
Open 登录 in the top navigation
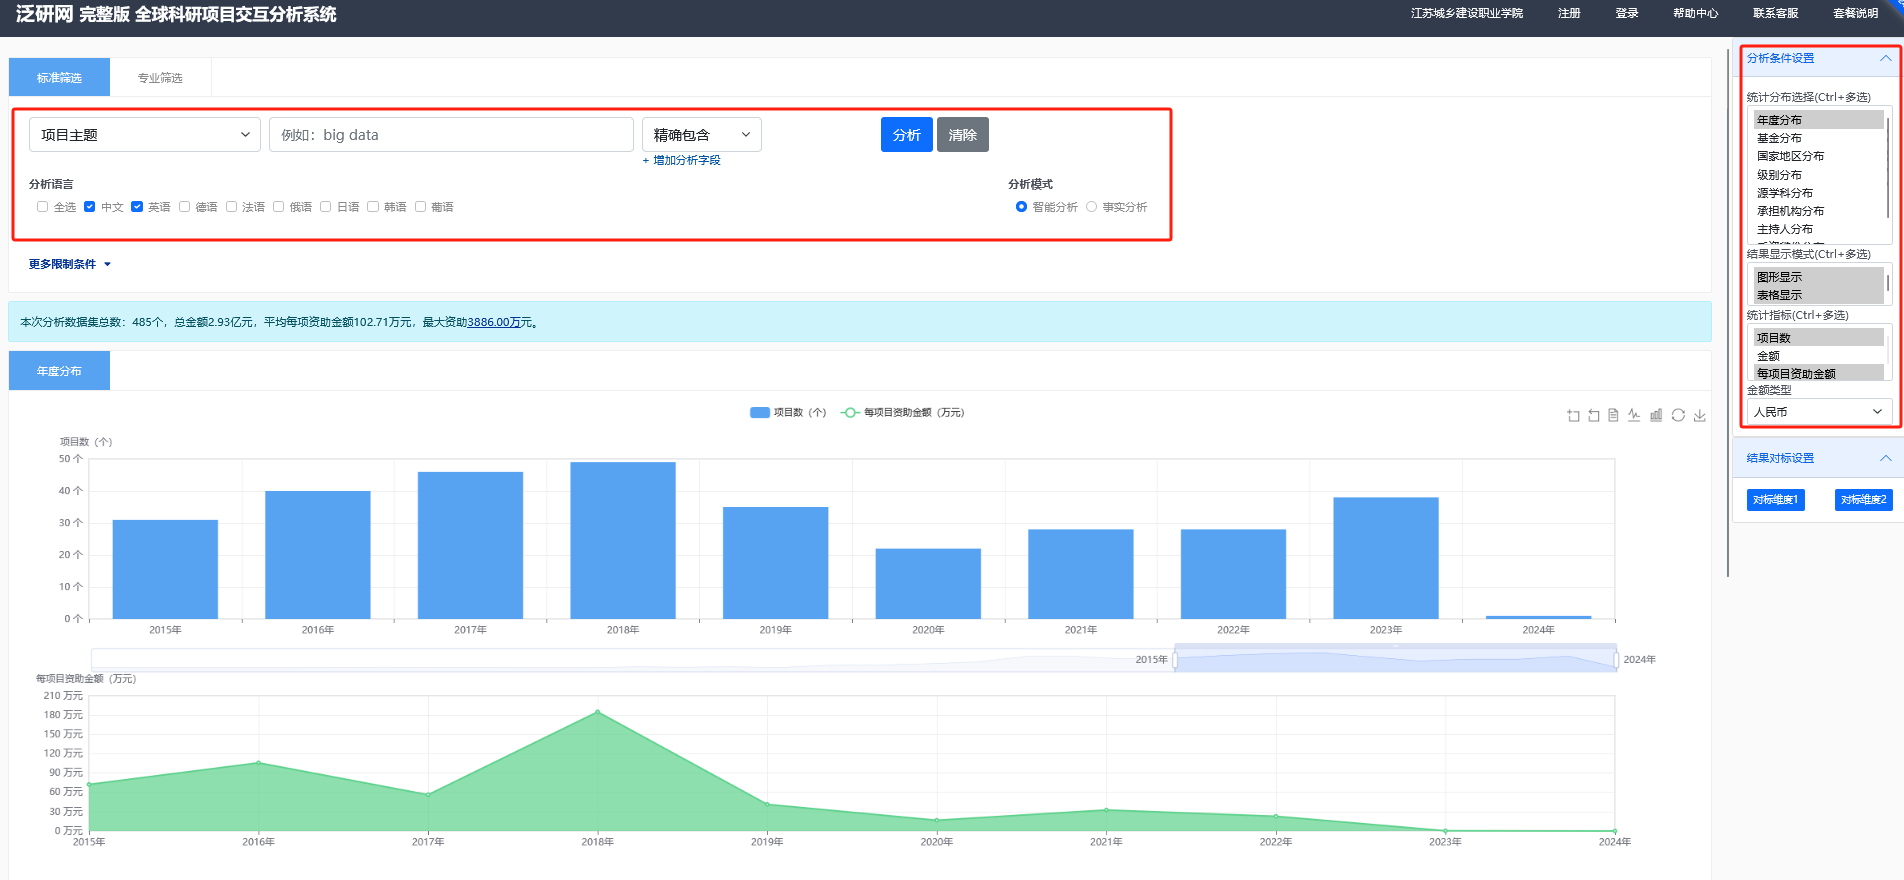(x=1627, y=13)
